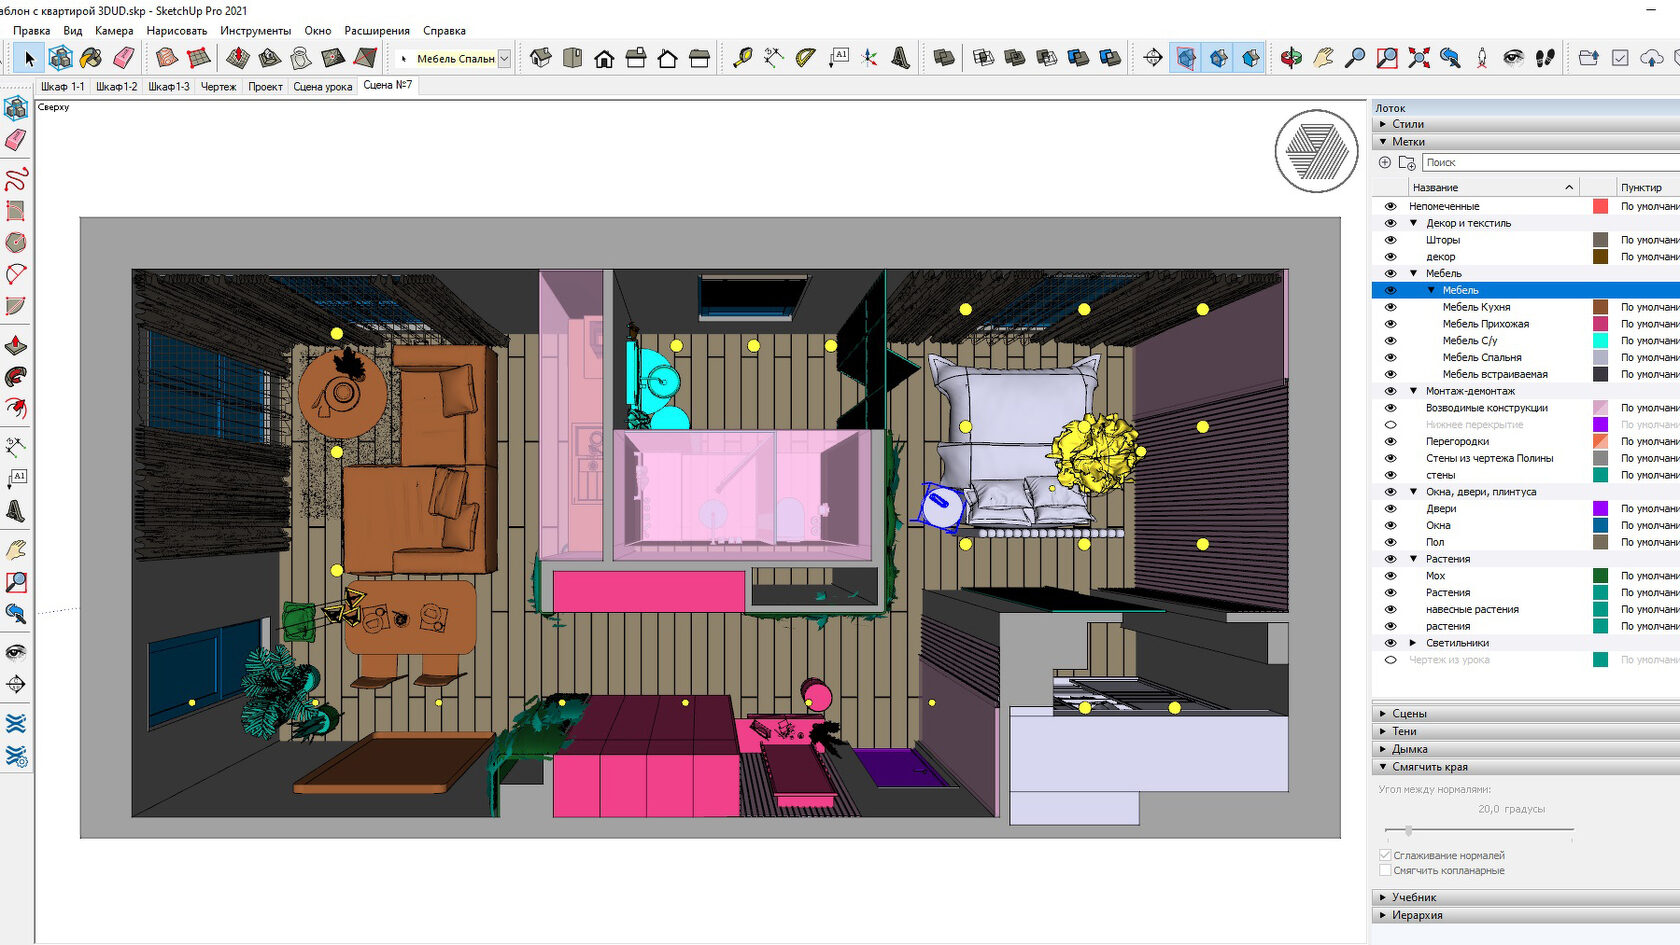The width and height of the screenshot is (1680, 945).
Task: Check Сглаживание нормалей checkbox
Action: [1385, 855]
